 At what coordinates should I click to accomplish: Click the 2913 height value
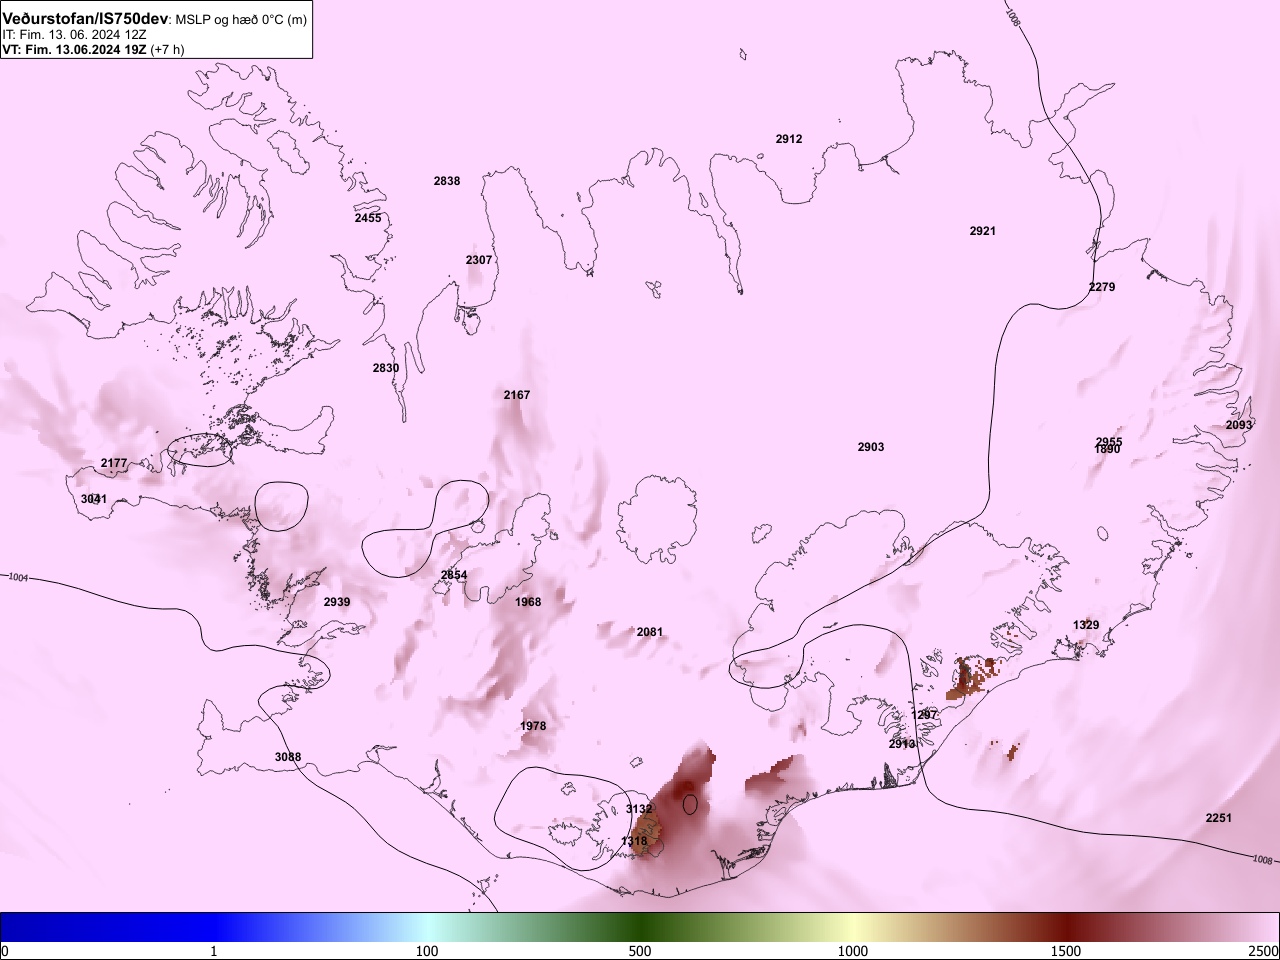point(902,744)
